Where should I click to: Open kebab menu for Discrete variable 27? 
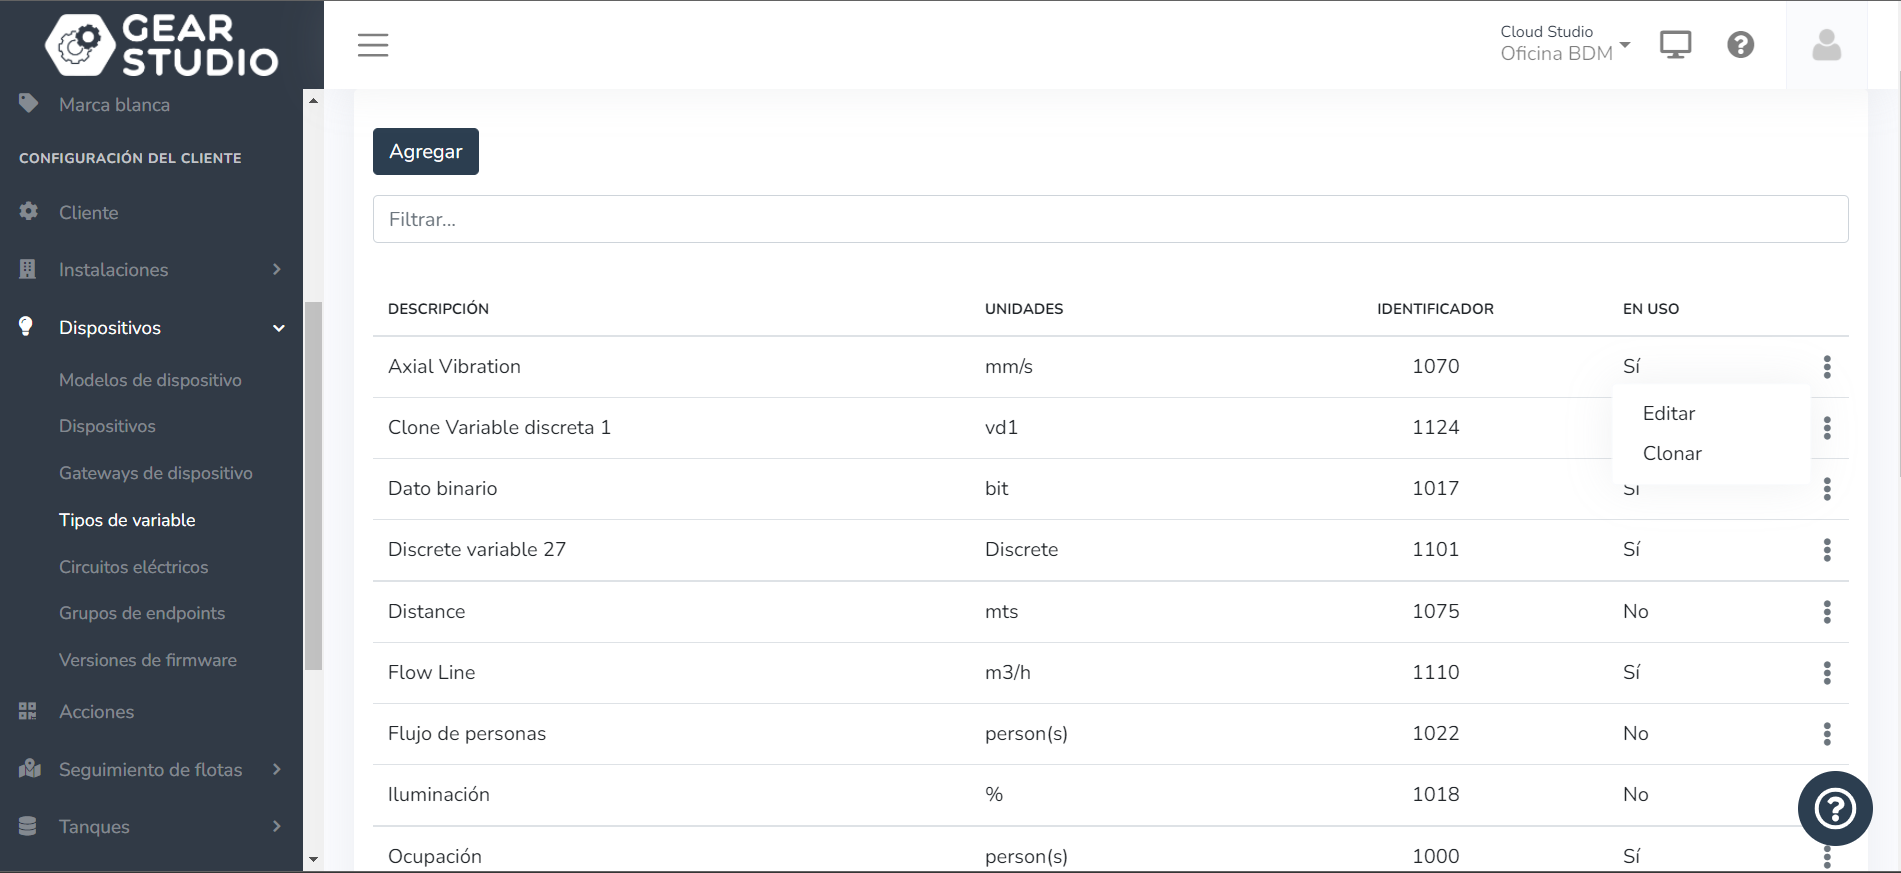[x=1826, y=550]
